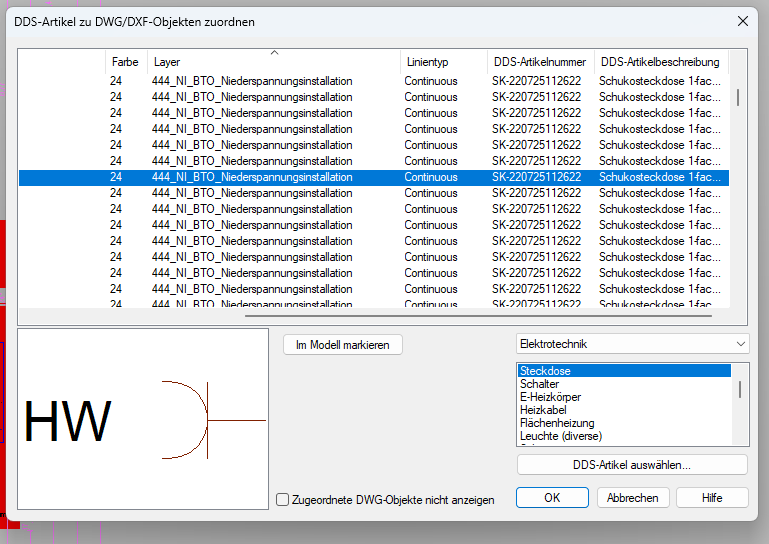Open Hilfe for this dialog
The width and height of the screenshot is (769, 544).
(712, 498)
